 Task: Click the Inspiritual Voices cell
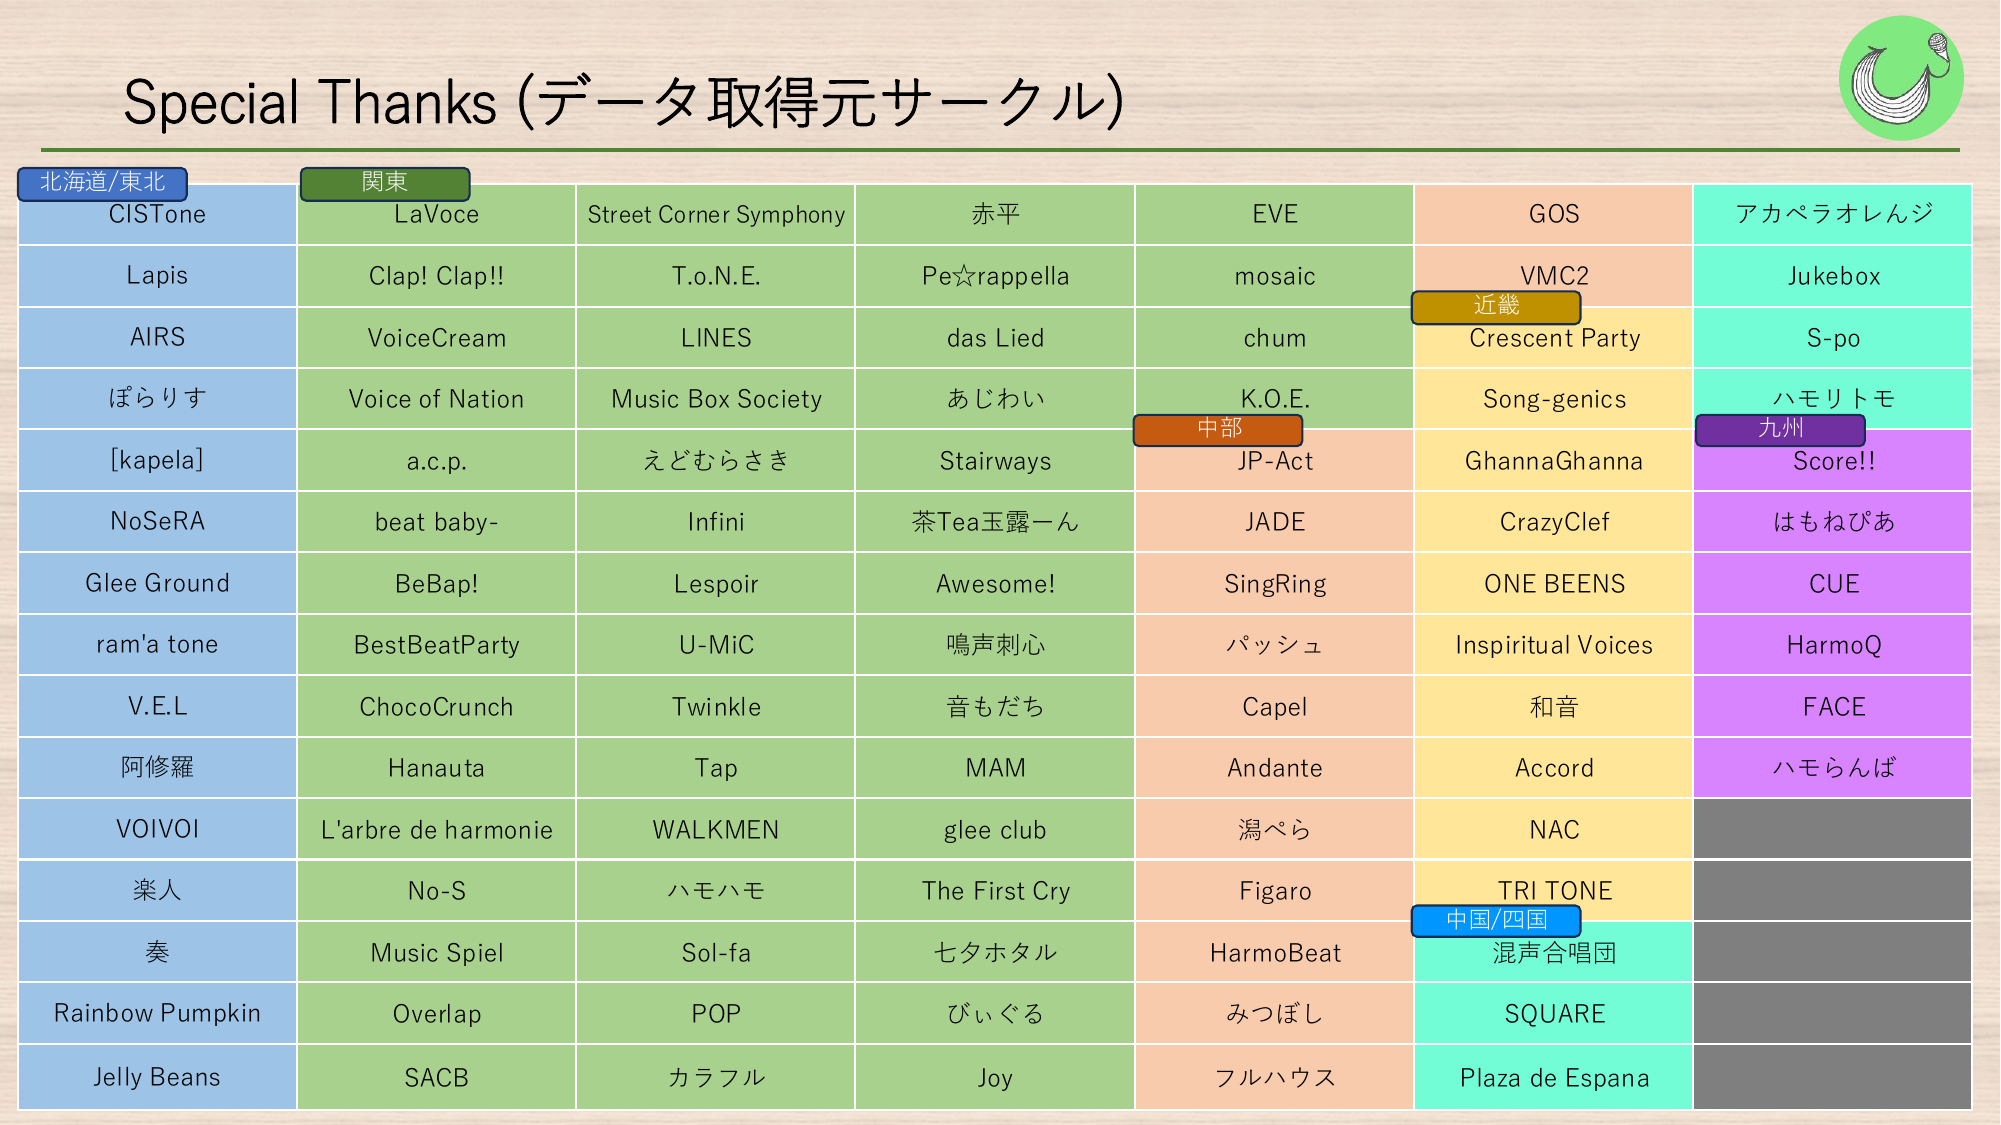pyautogui.click(x=1554, y=645)
